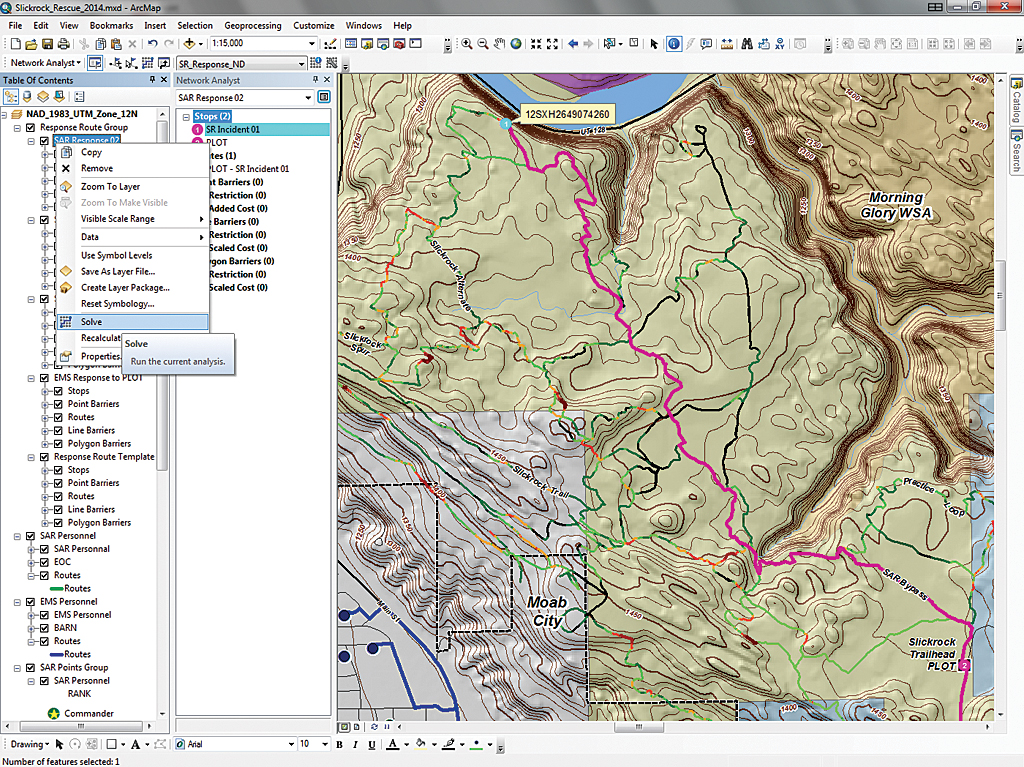This screenshot has height=767, width=1024.
Task: Choose Solve from the context menu
Action: tap(92, 322)
